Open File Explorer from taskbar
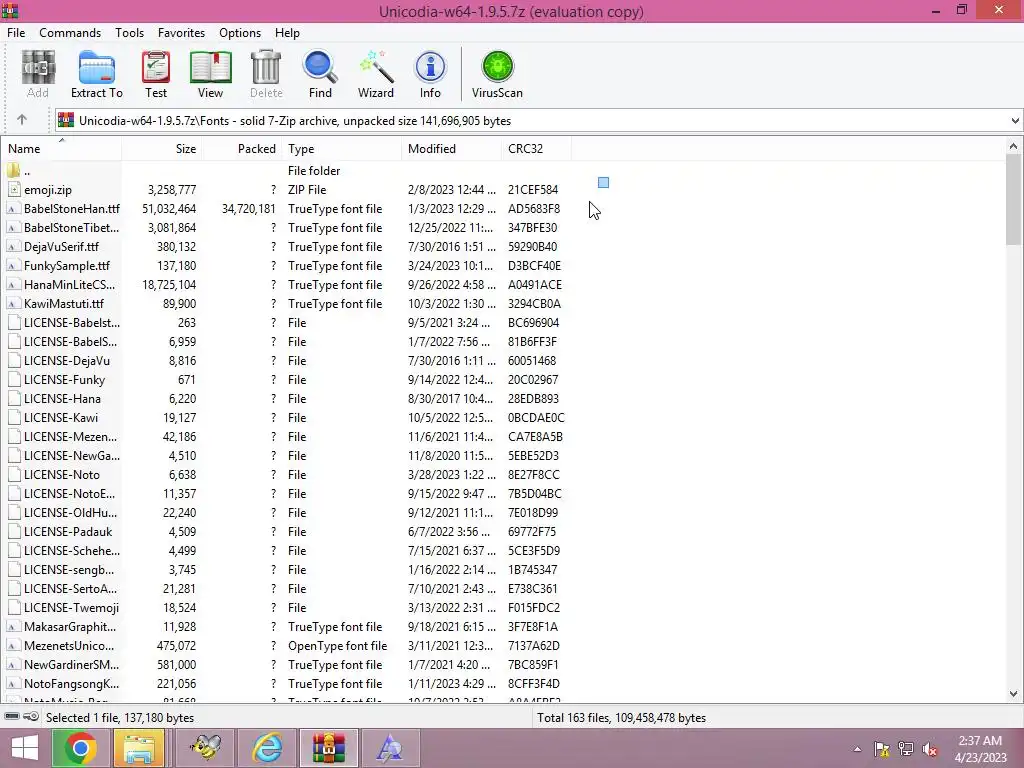Viewport: 1024px width, 768px height. (x=139, y=748)
